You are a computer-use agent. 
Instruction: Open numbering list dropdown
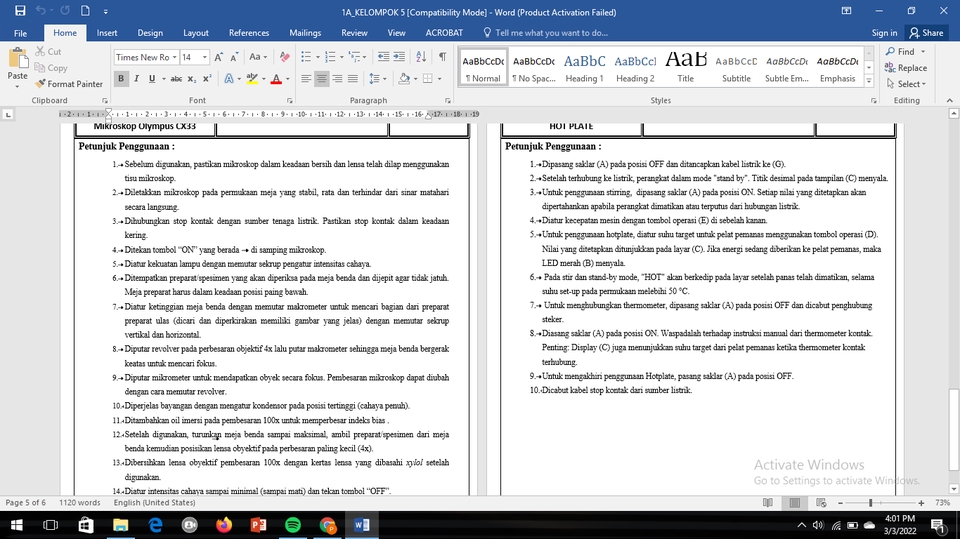[x=341, y=57]
